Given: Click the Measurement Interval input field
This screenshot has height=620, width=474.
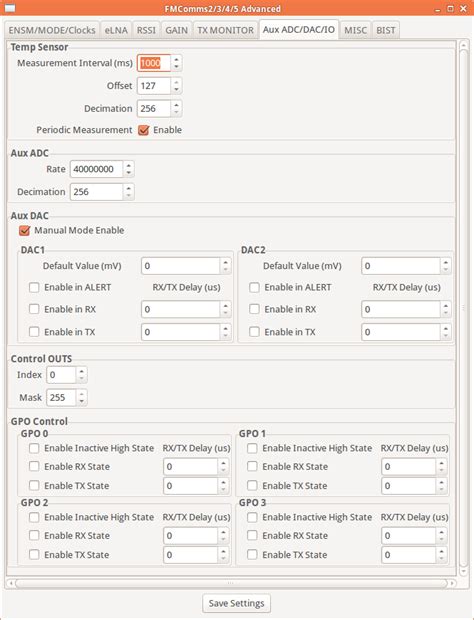Looking at the screenshot, I should coord(154,63).
